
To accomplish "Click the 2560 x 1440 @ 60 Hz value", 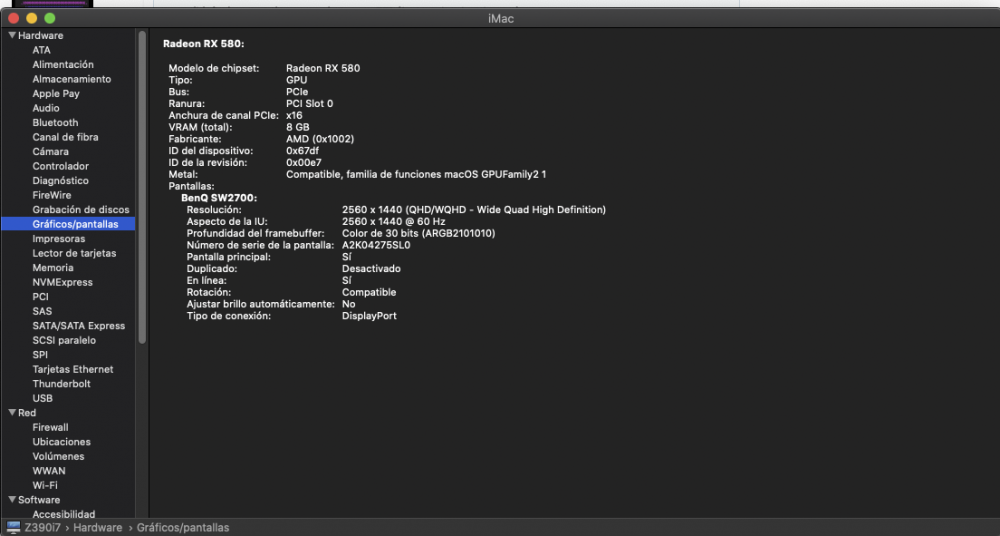I will coord(393,221).
